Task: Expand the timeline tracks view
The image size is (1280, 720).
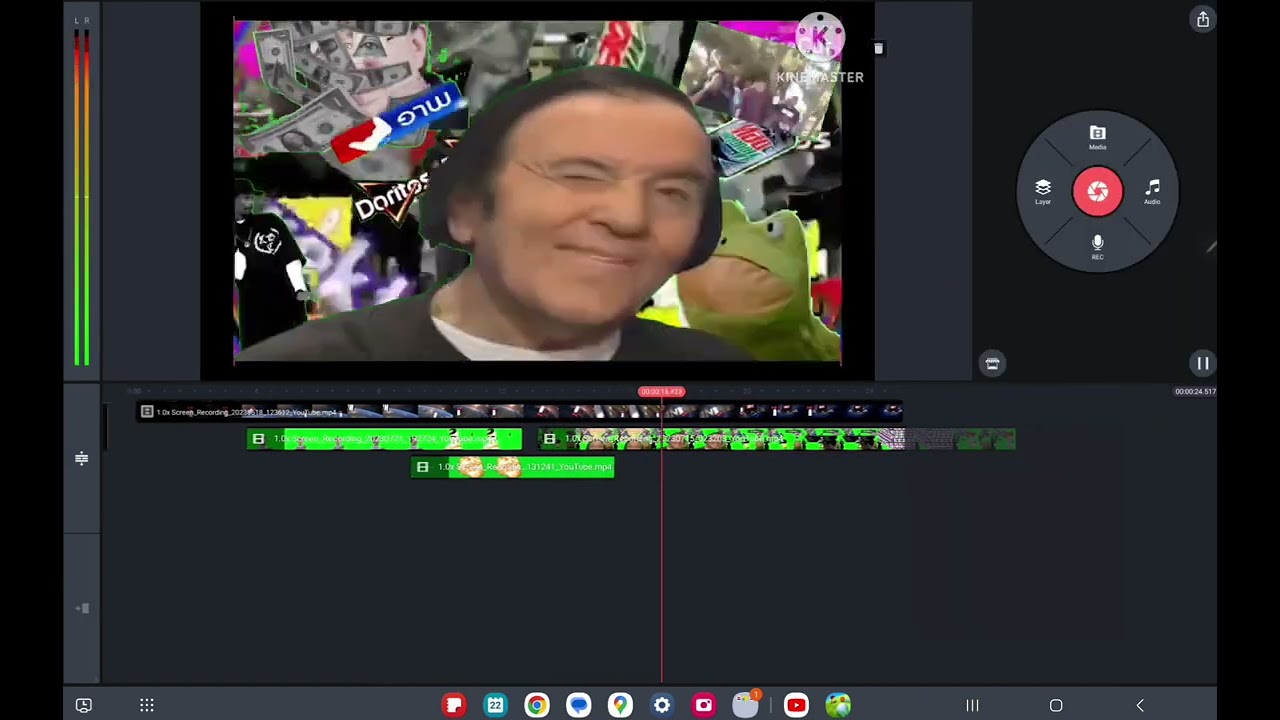Action: [x=82, y=458]
